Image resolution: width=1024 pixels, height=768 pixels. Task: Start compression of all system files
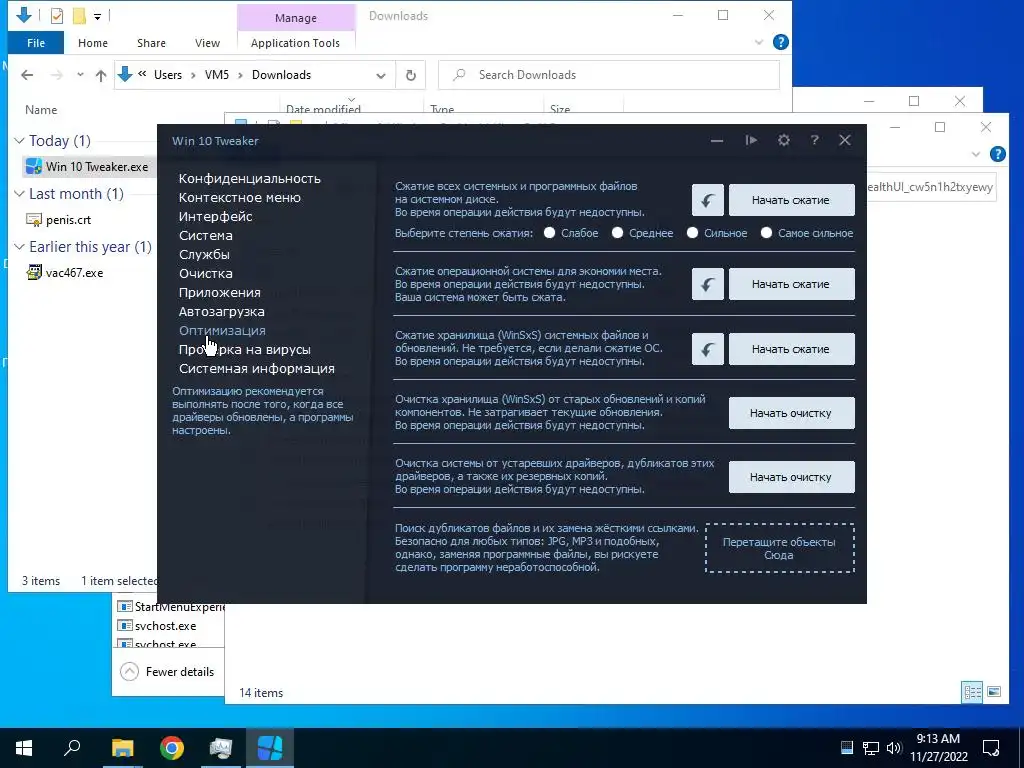click(x=792, y=200)
